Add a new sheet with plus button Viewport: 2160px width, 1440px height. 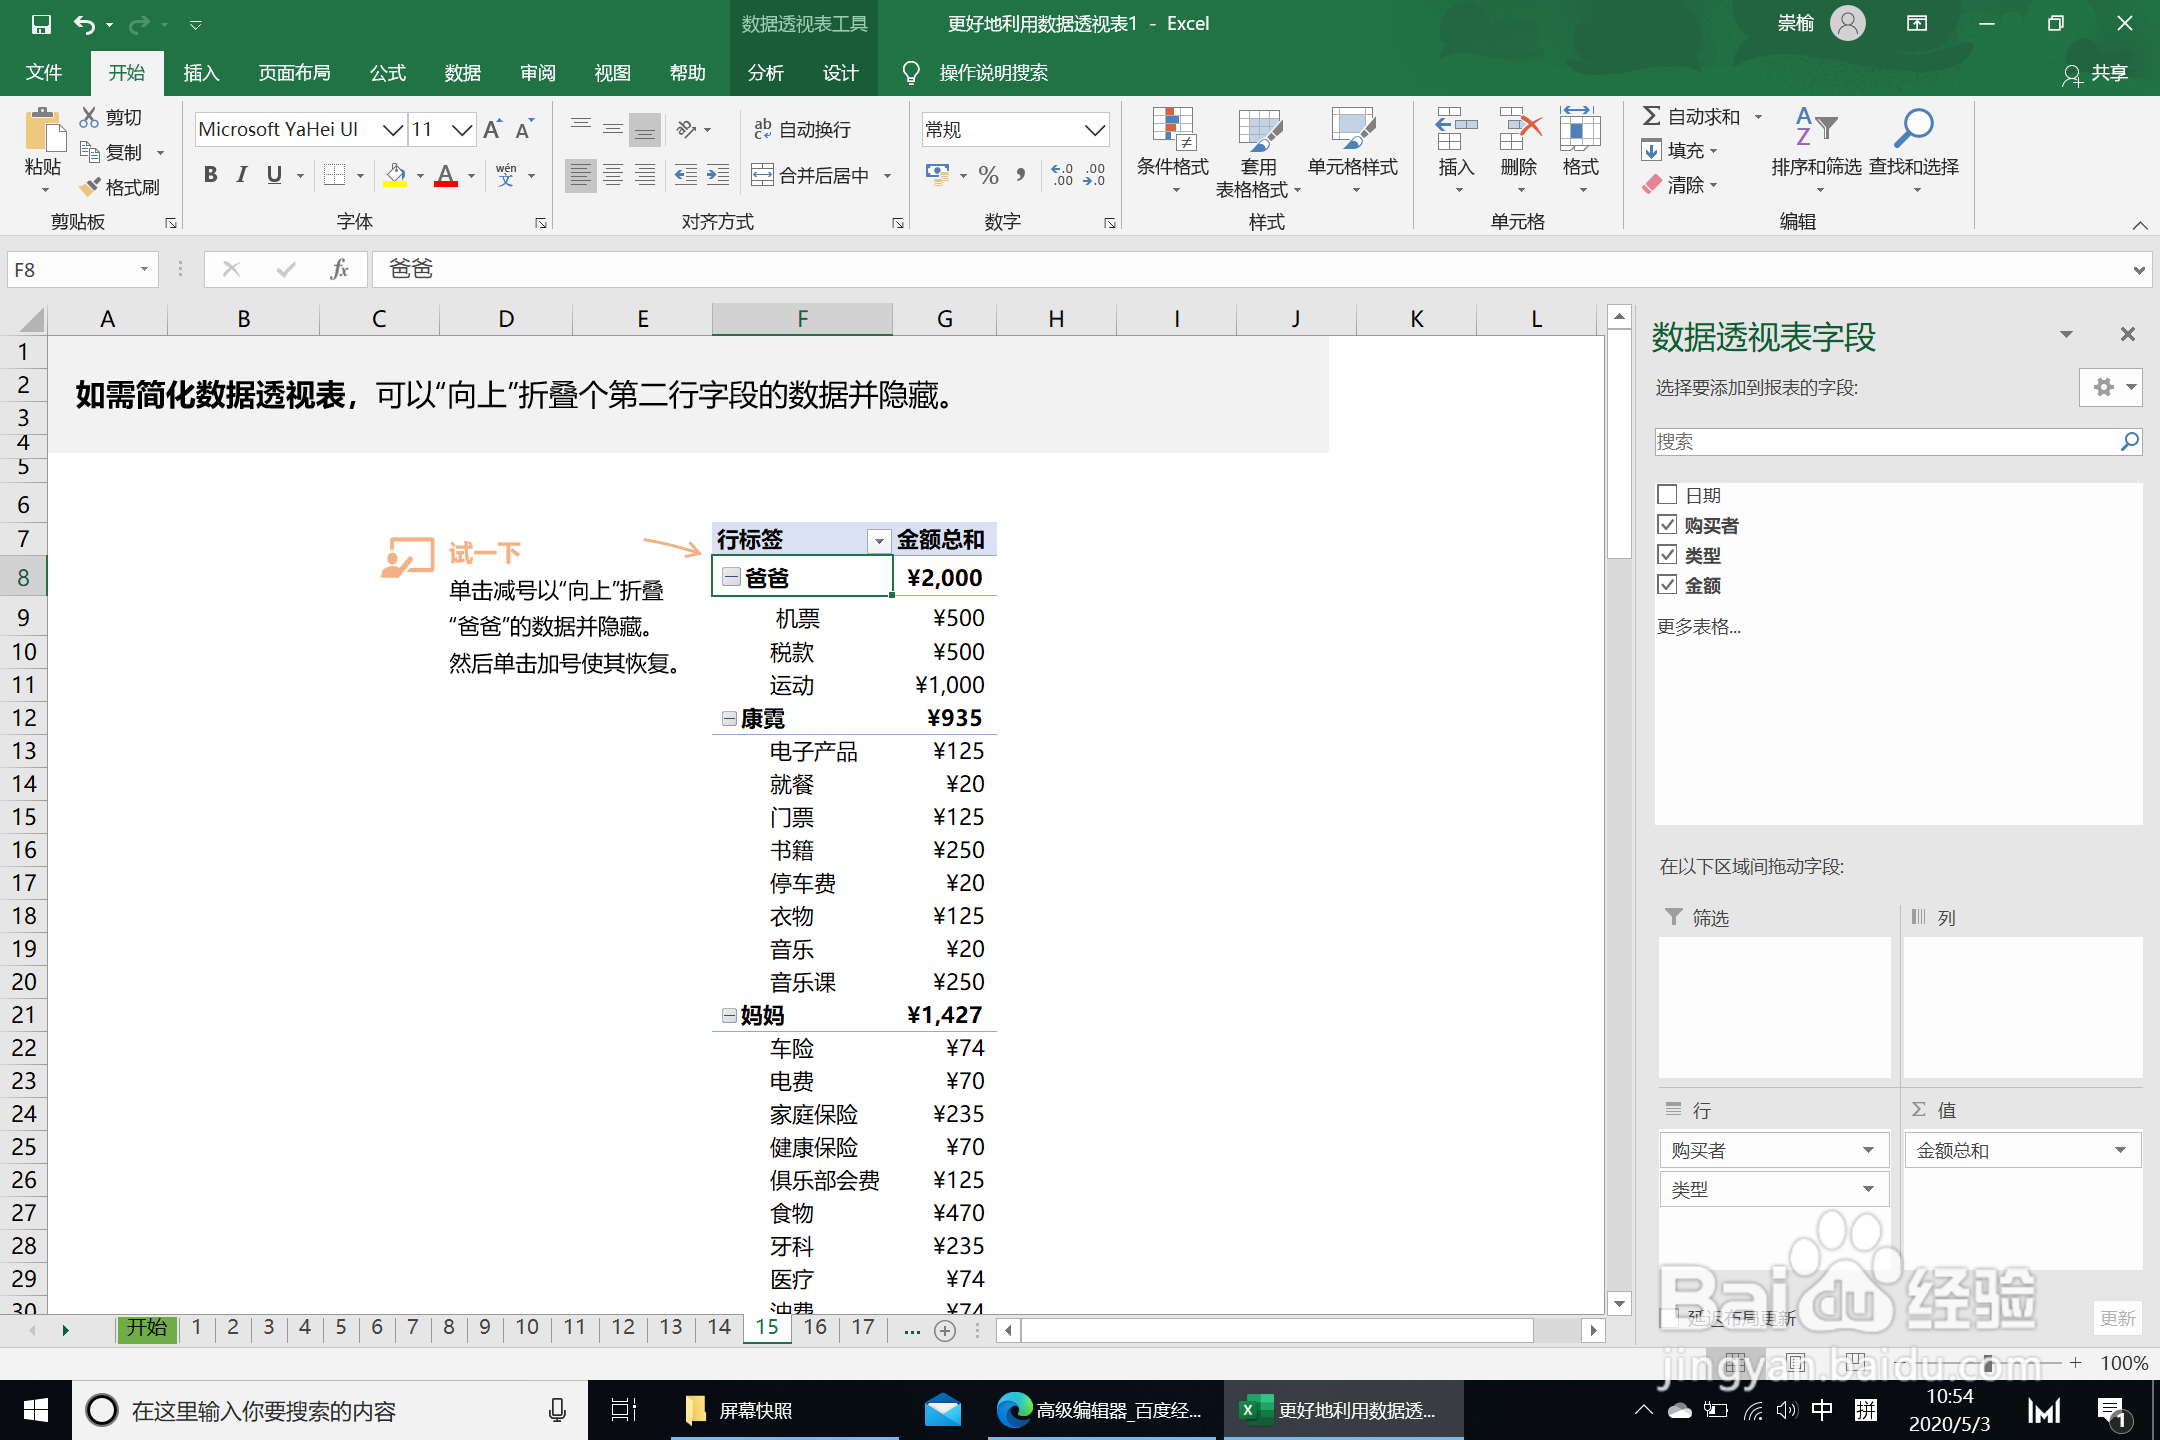(945, 1330)
